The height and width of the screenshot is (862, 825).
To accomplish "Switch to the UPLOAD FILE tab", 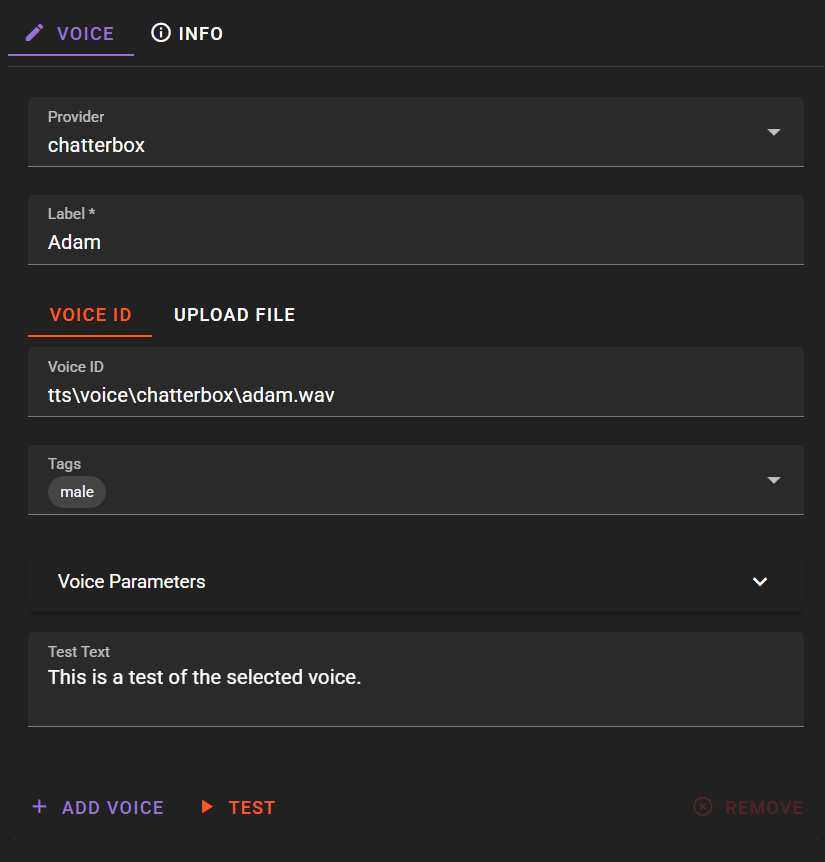I will (235, 314).
